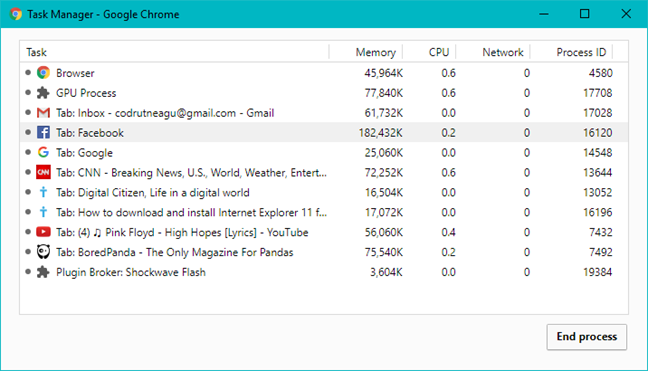Click the Chrome icon in the Browser row

click(43, 73)
